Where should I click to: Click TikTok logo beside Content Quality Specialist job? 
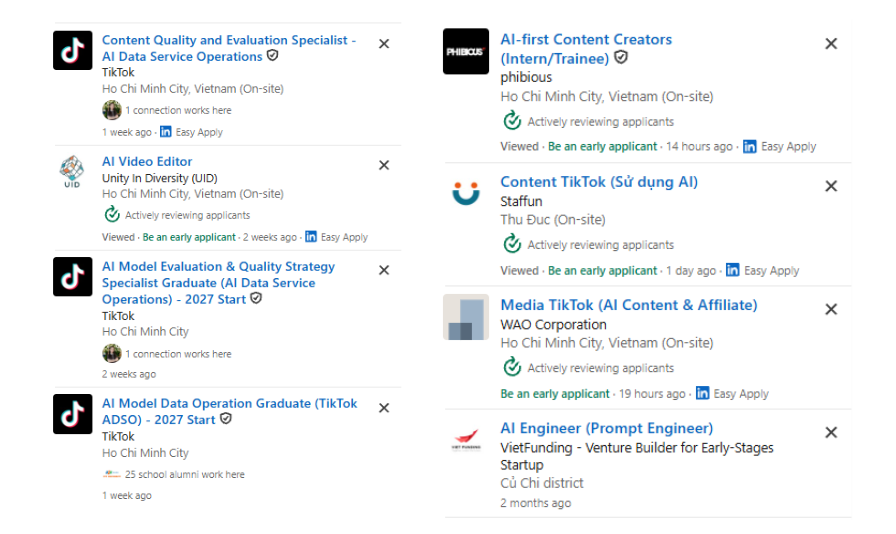[x=73, y=50]
